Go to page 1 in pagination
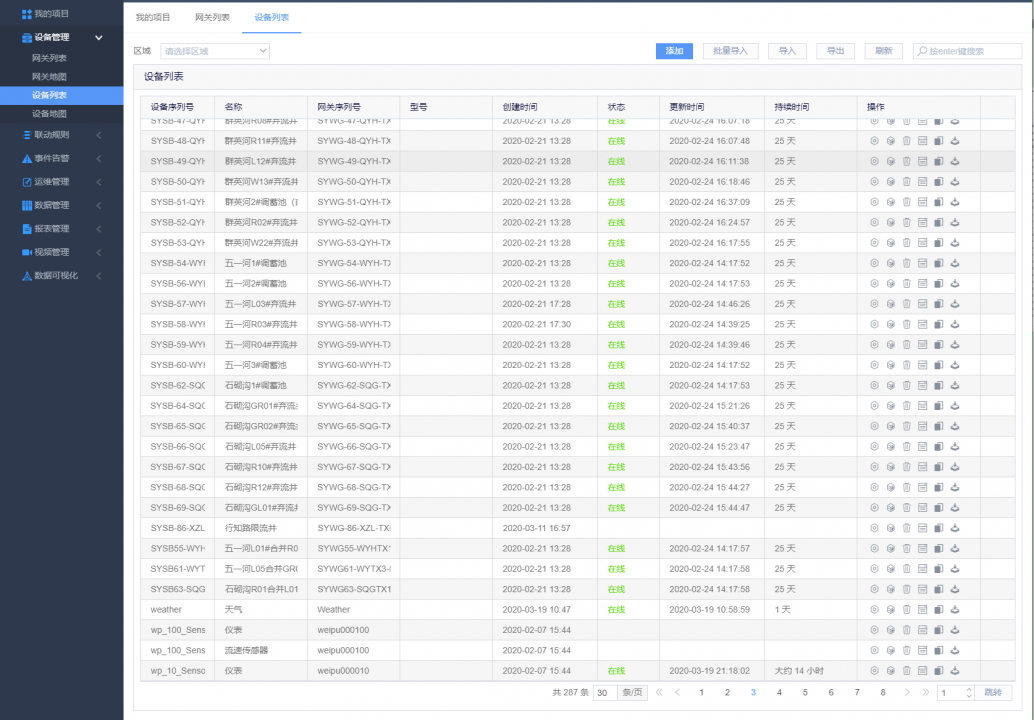Screen dimensions: 1034x720 click(702, 692)
